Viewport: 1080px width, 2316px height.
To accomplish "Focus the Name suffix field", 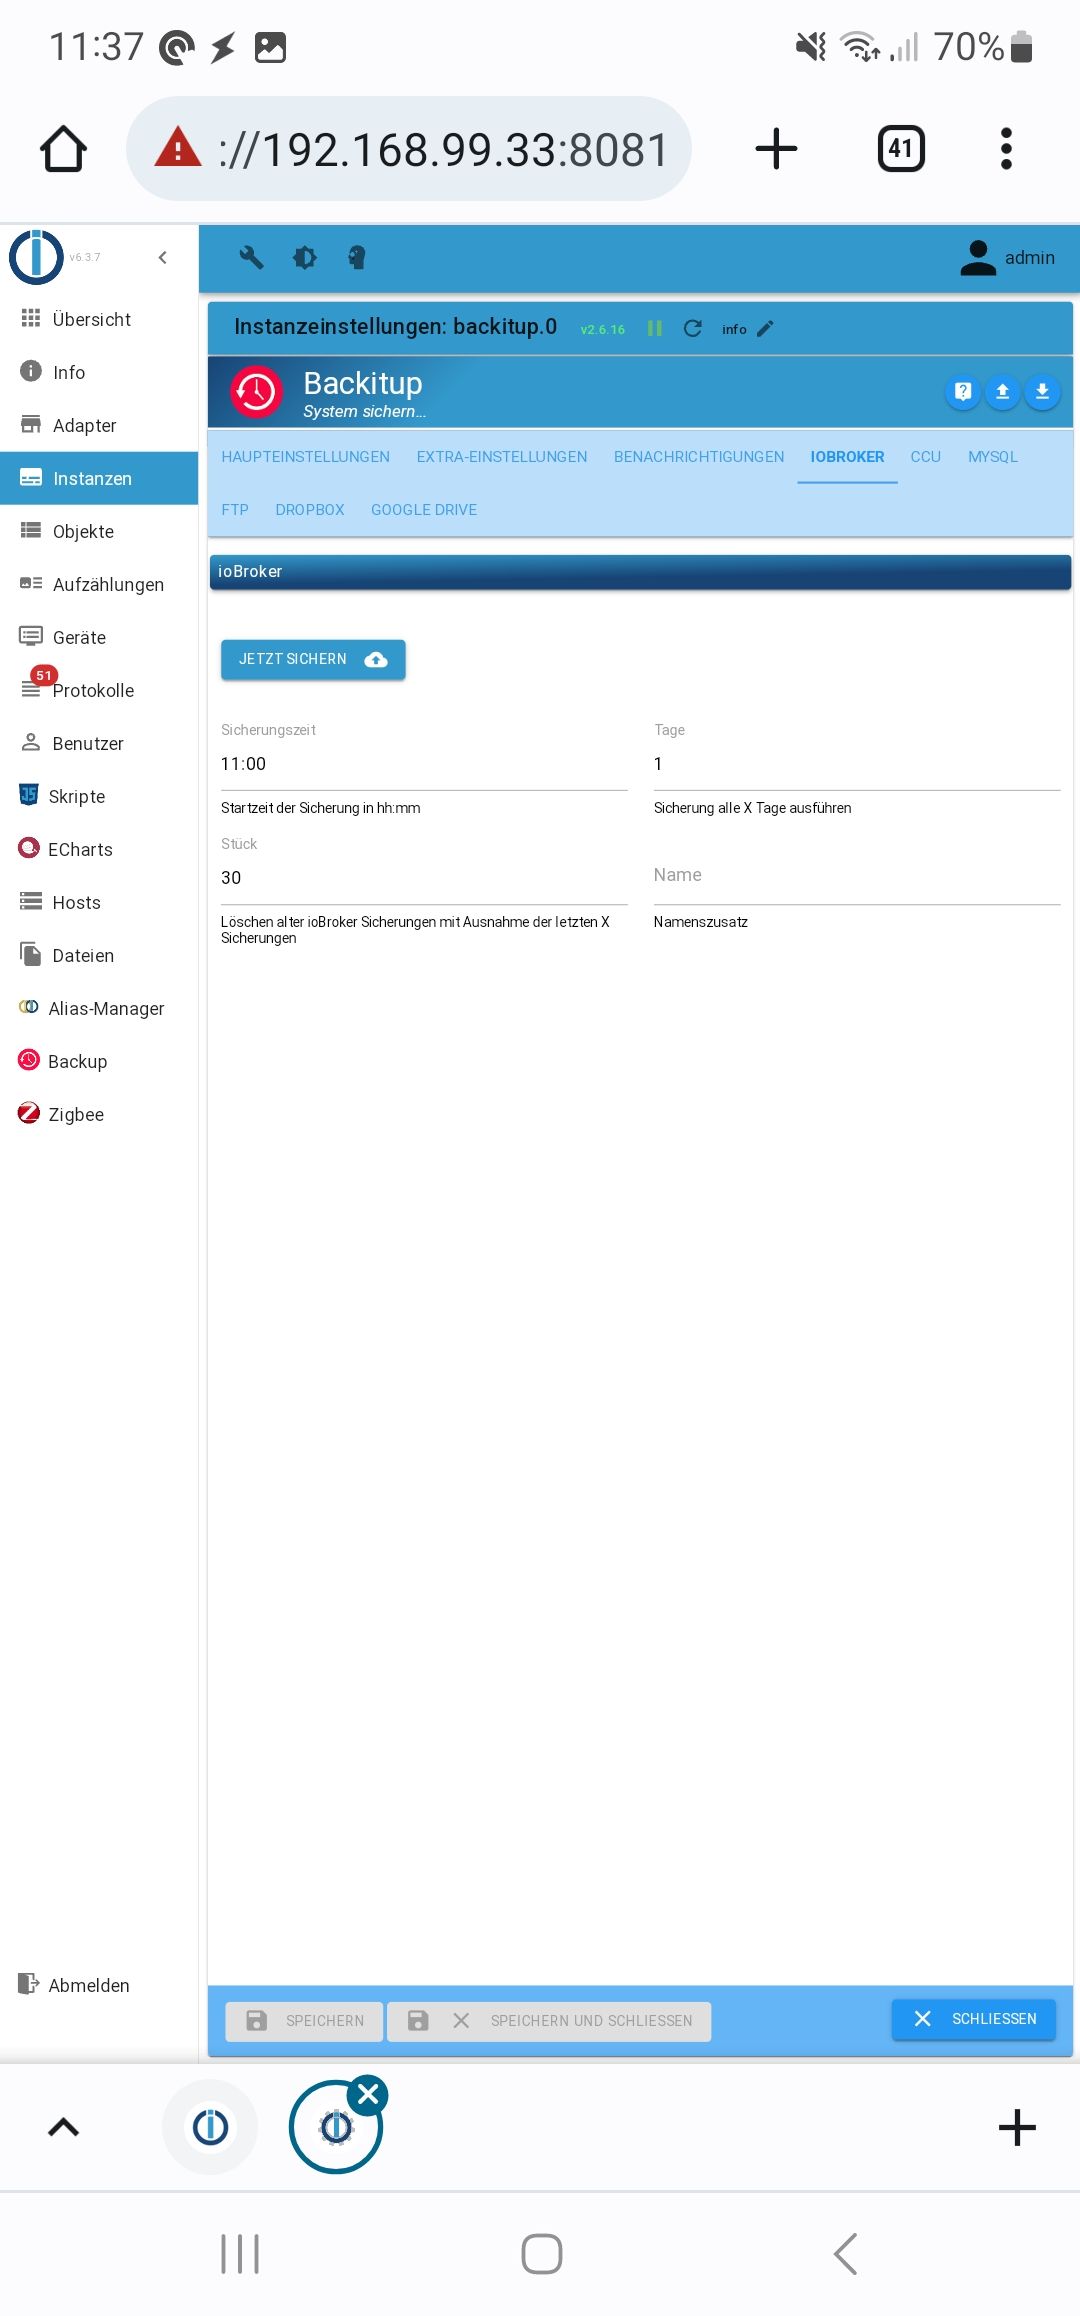I will coord(857,876).
